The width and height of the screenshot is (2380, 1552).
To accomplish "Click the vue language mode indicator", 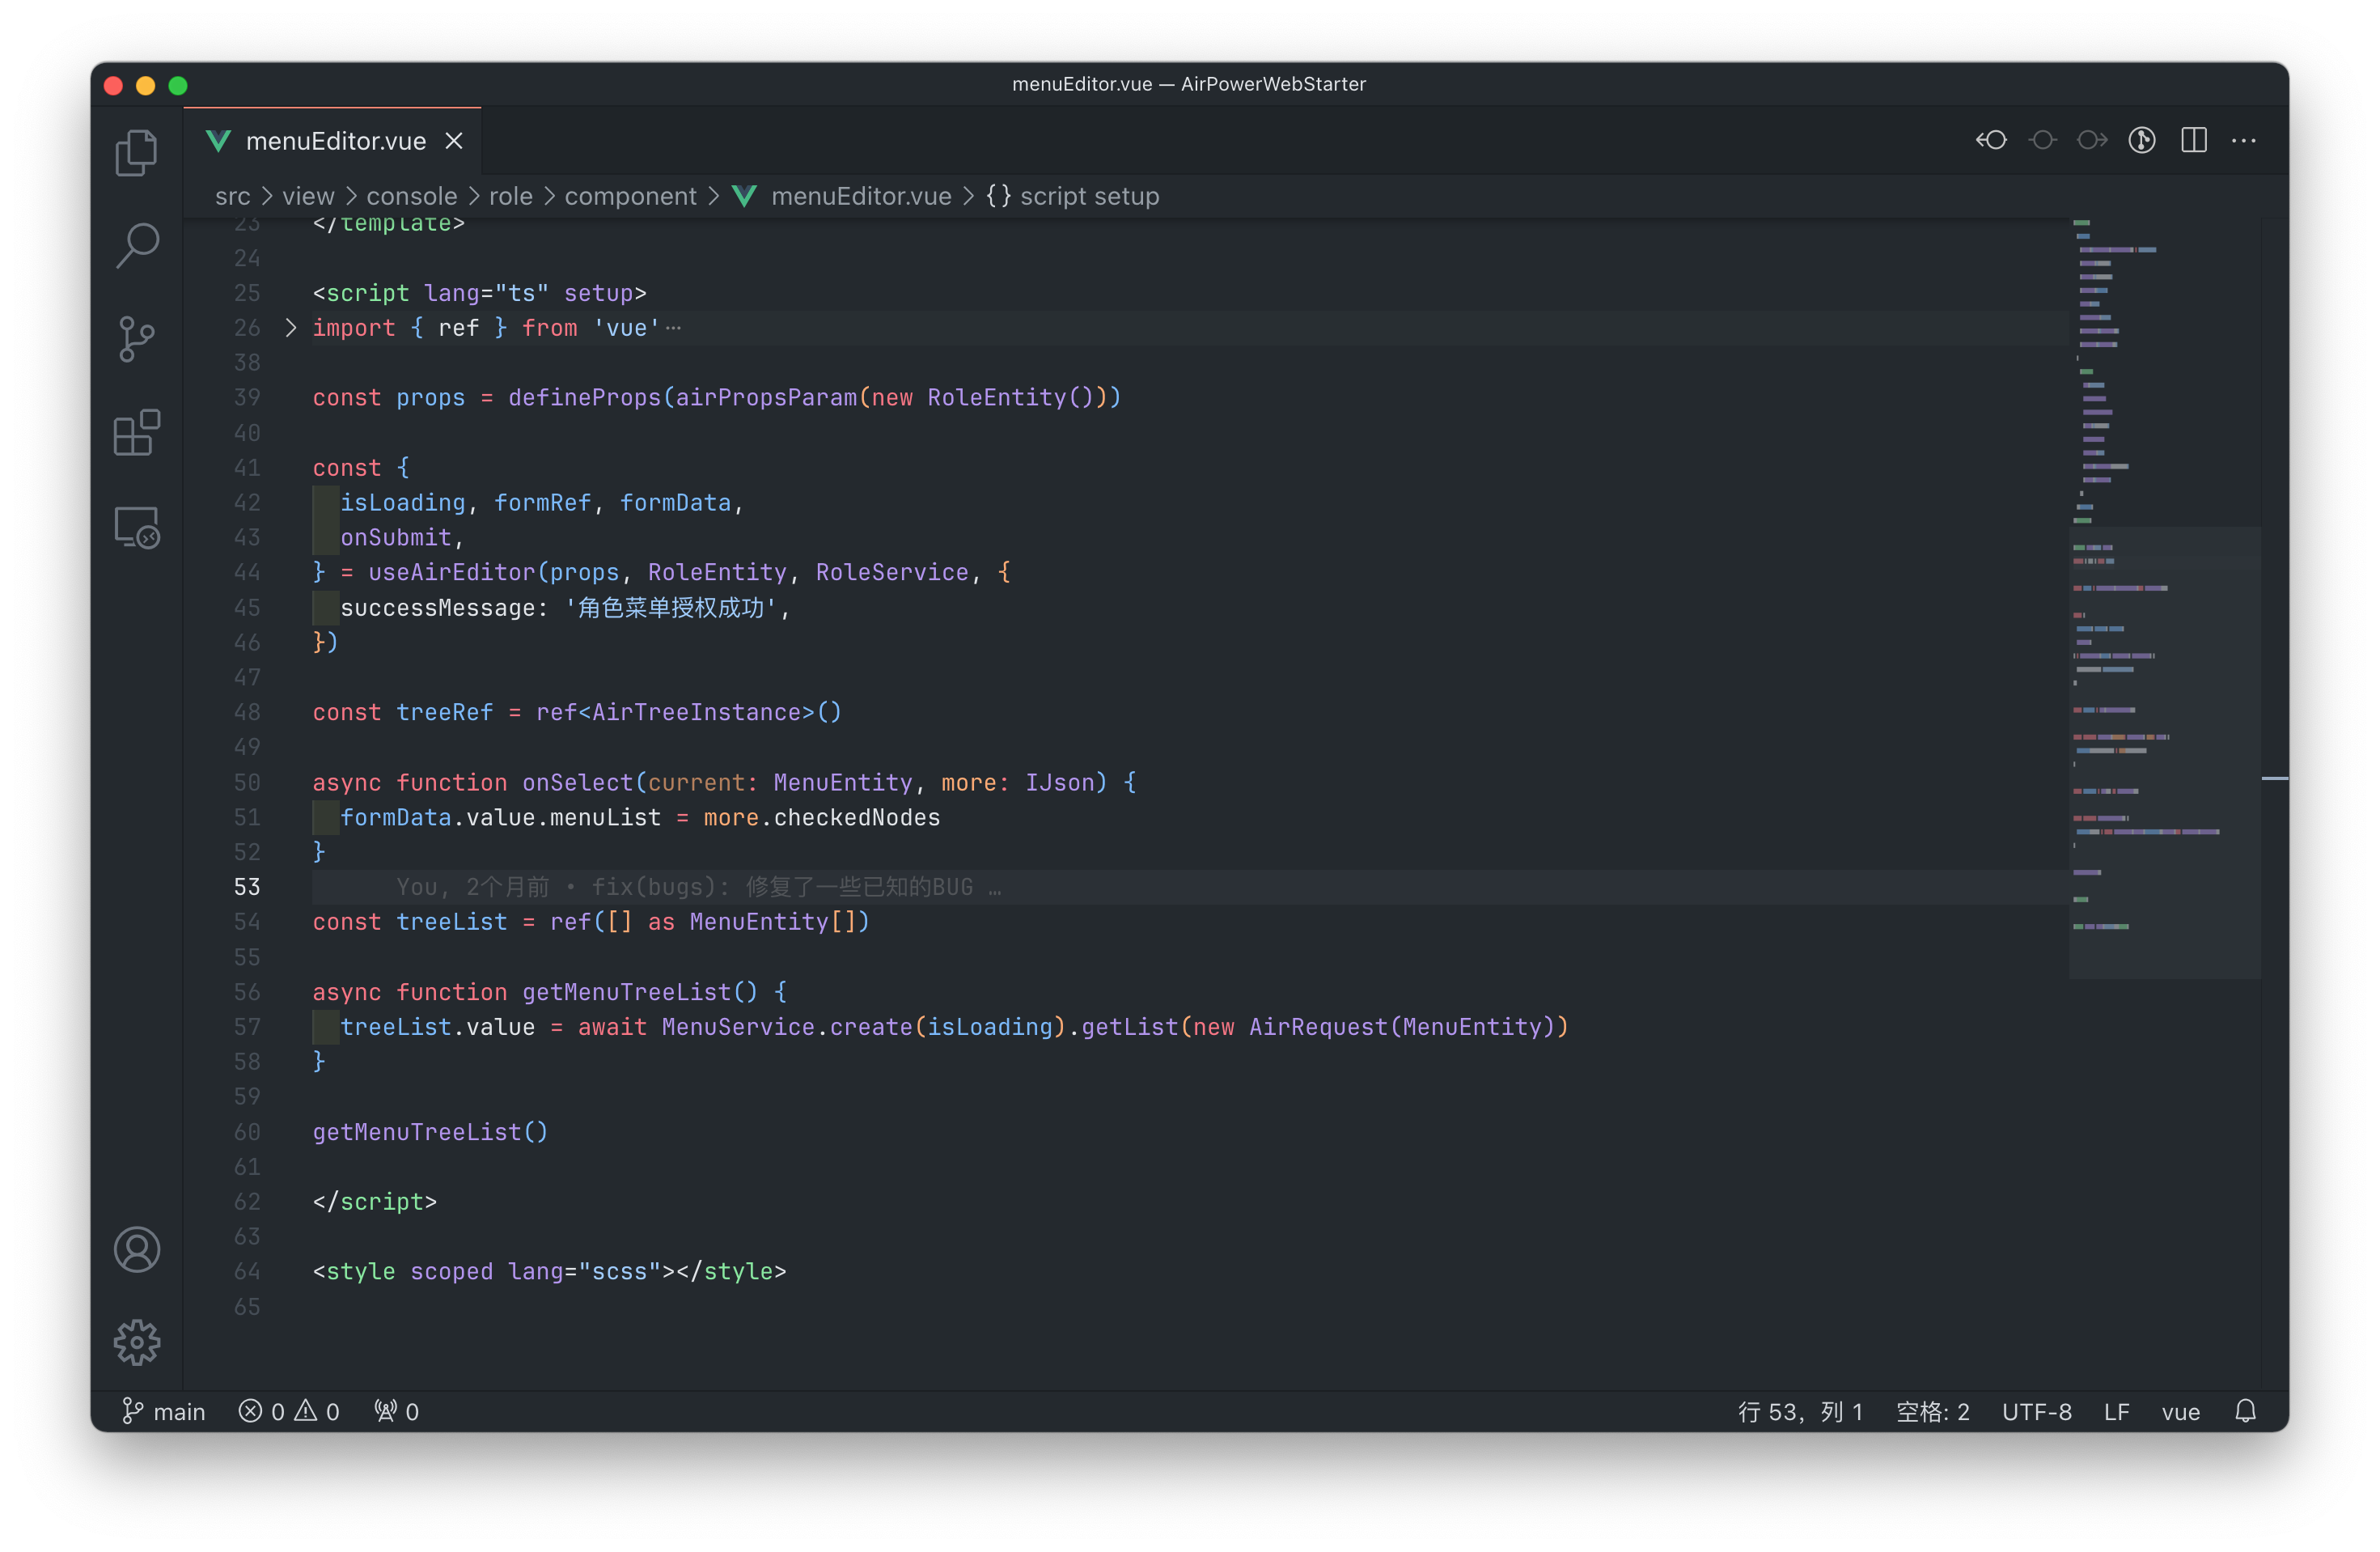I will pyautogui.click(x=2180, y=1411).
